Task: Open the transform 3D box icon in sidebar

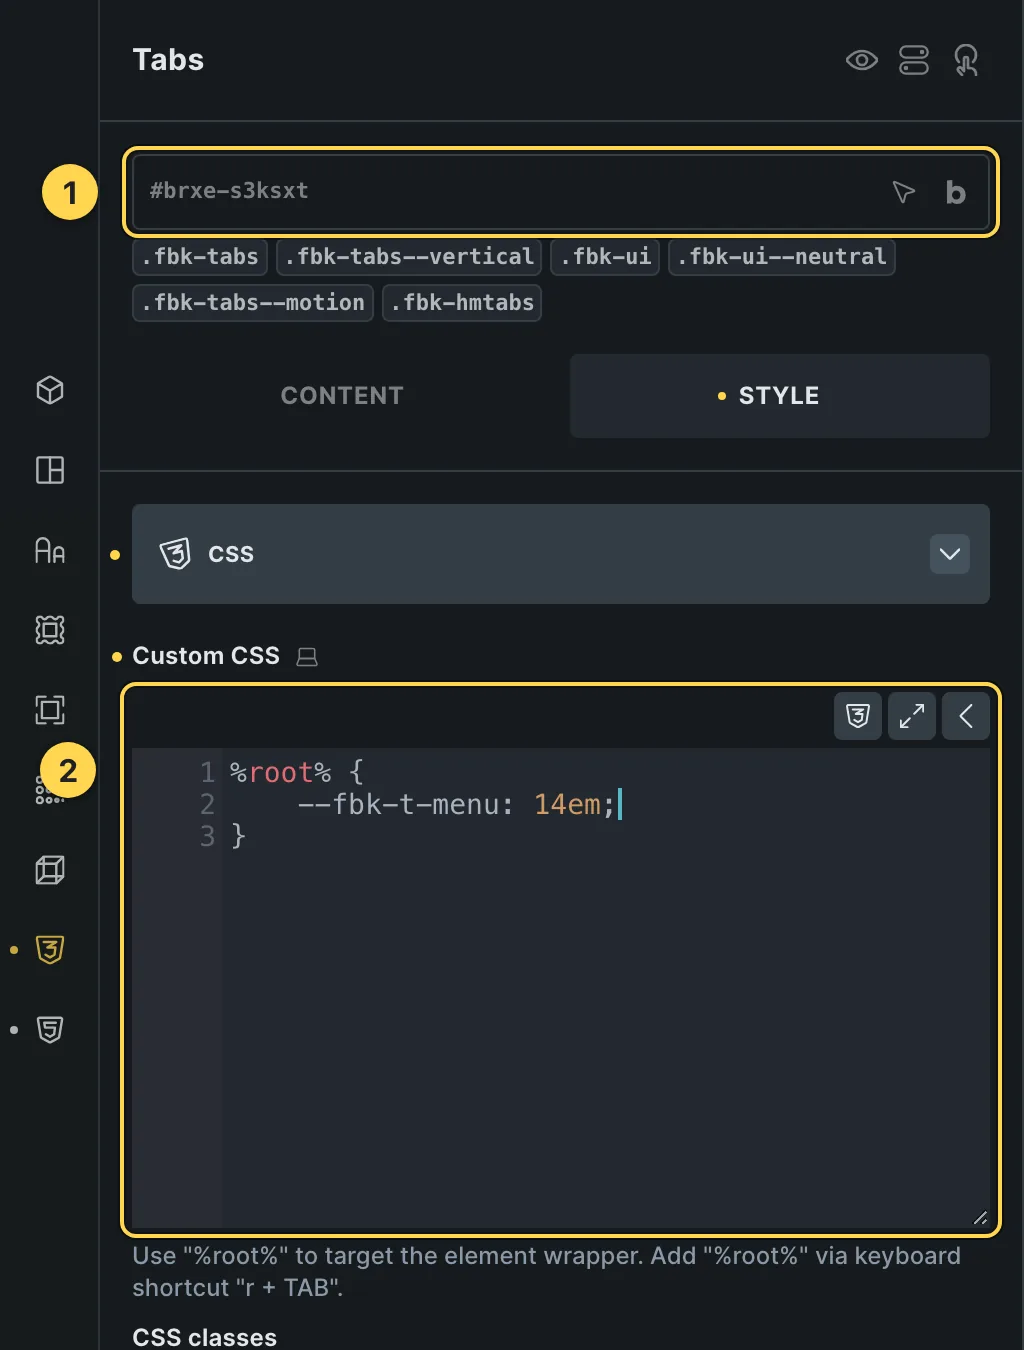Action: click(50, 870)
